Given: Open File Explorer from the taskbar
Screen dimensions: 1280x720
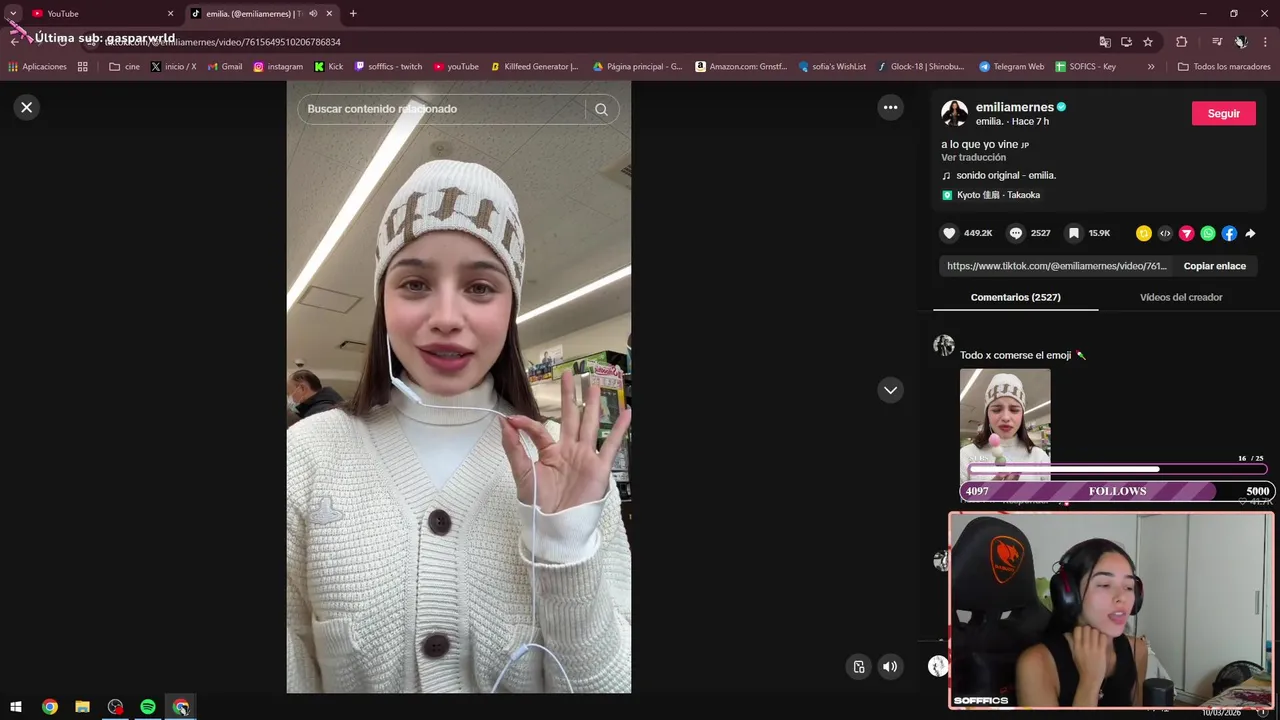Looking at the screenshot, I should pos(82,707).
